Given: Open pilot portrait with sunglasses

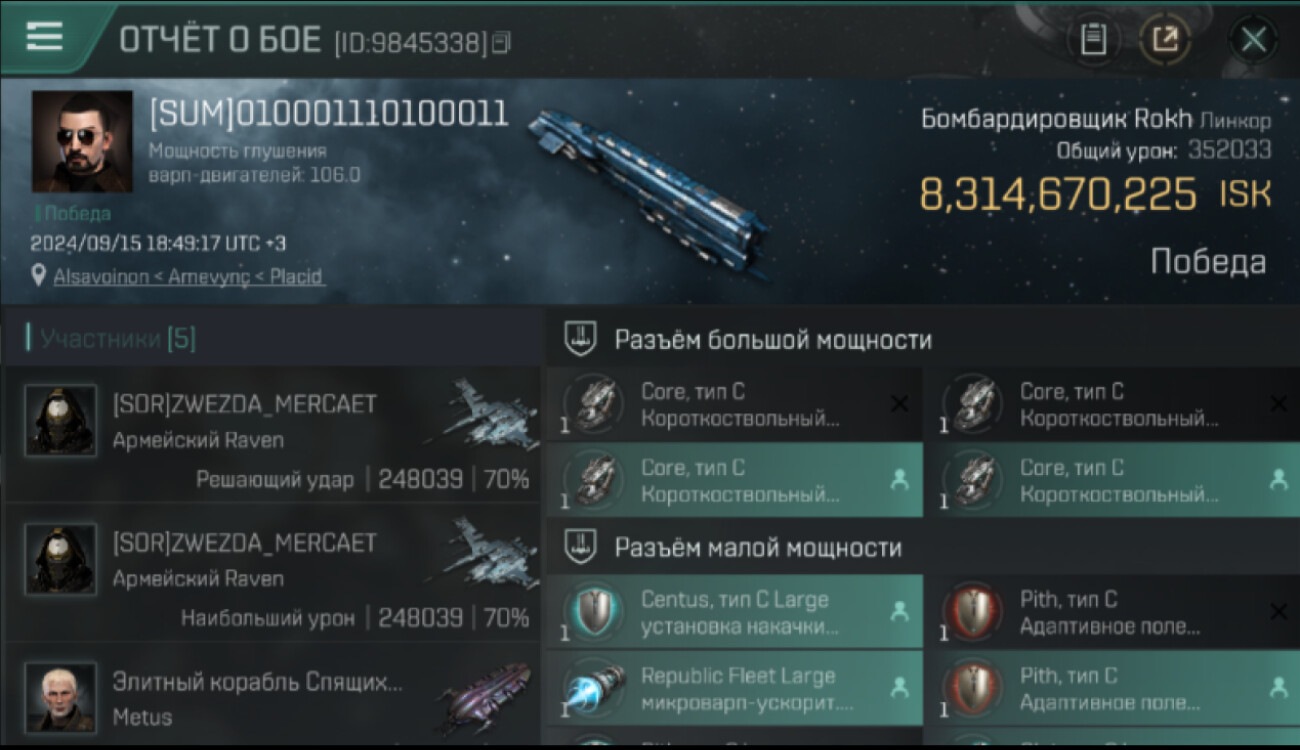Looking at the screenshot, I should tap(82, 141).
